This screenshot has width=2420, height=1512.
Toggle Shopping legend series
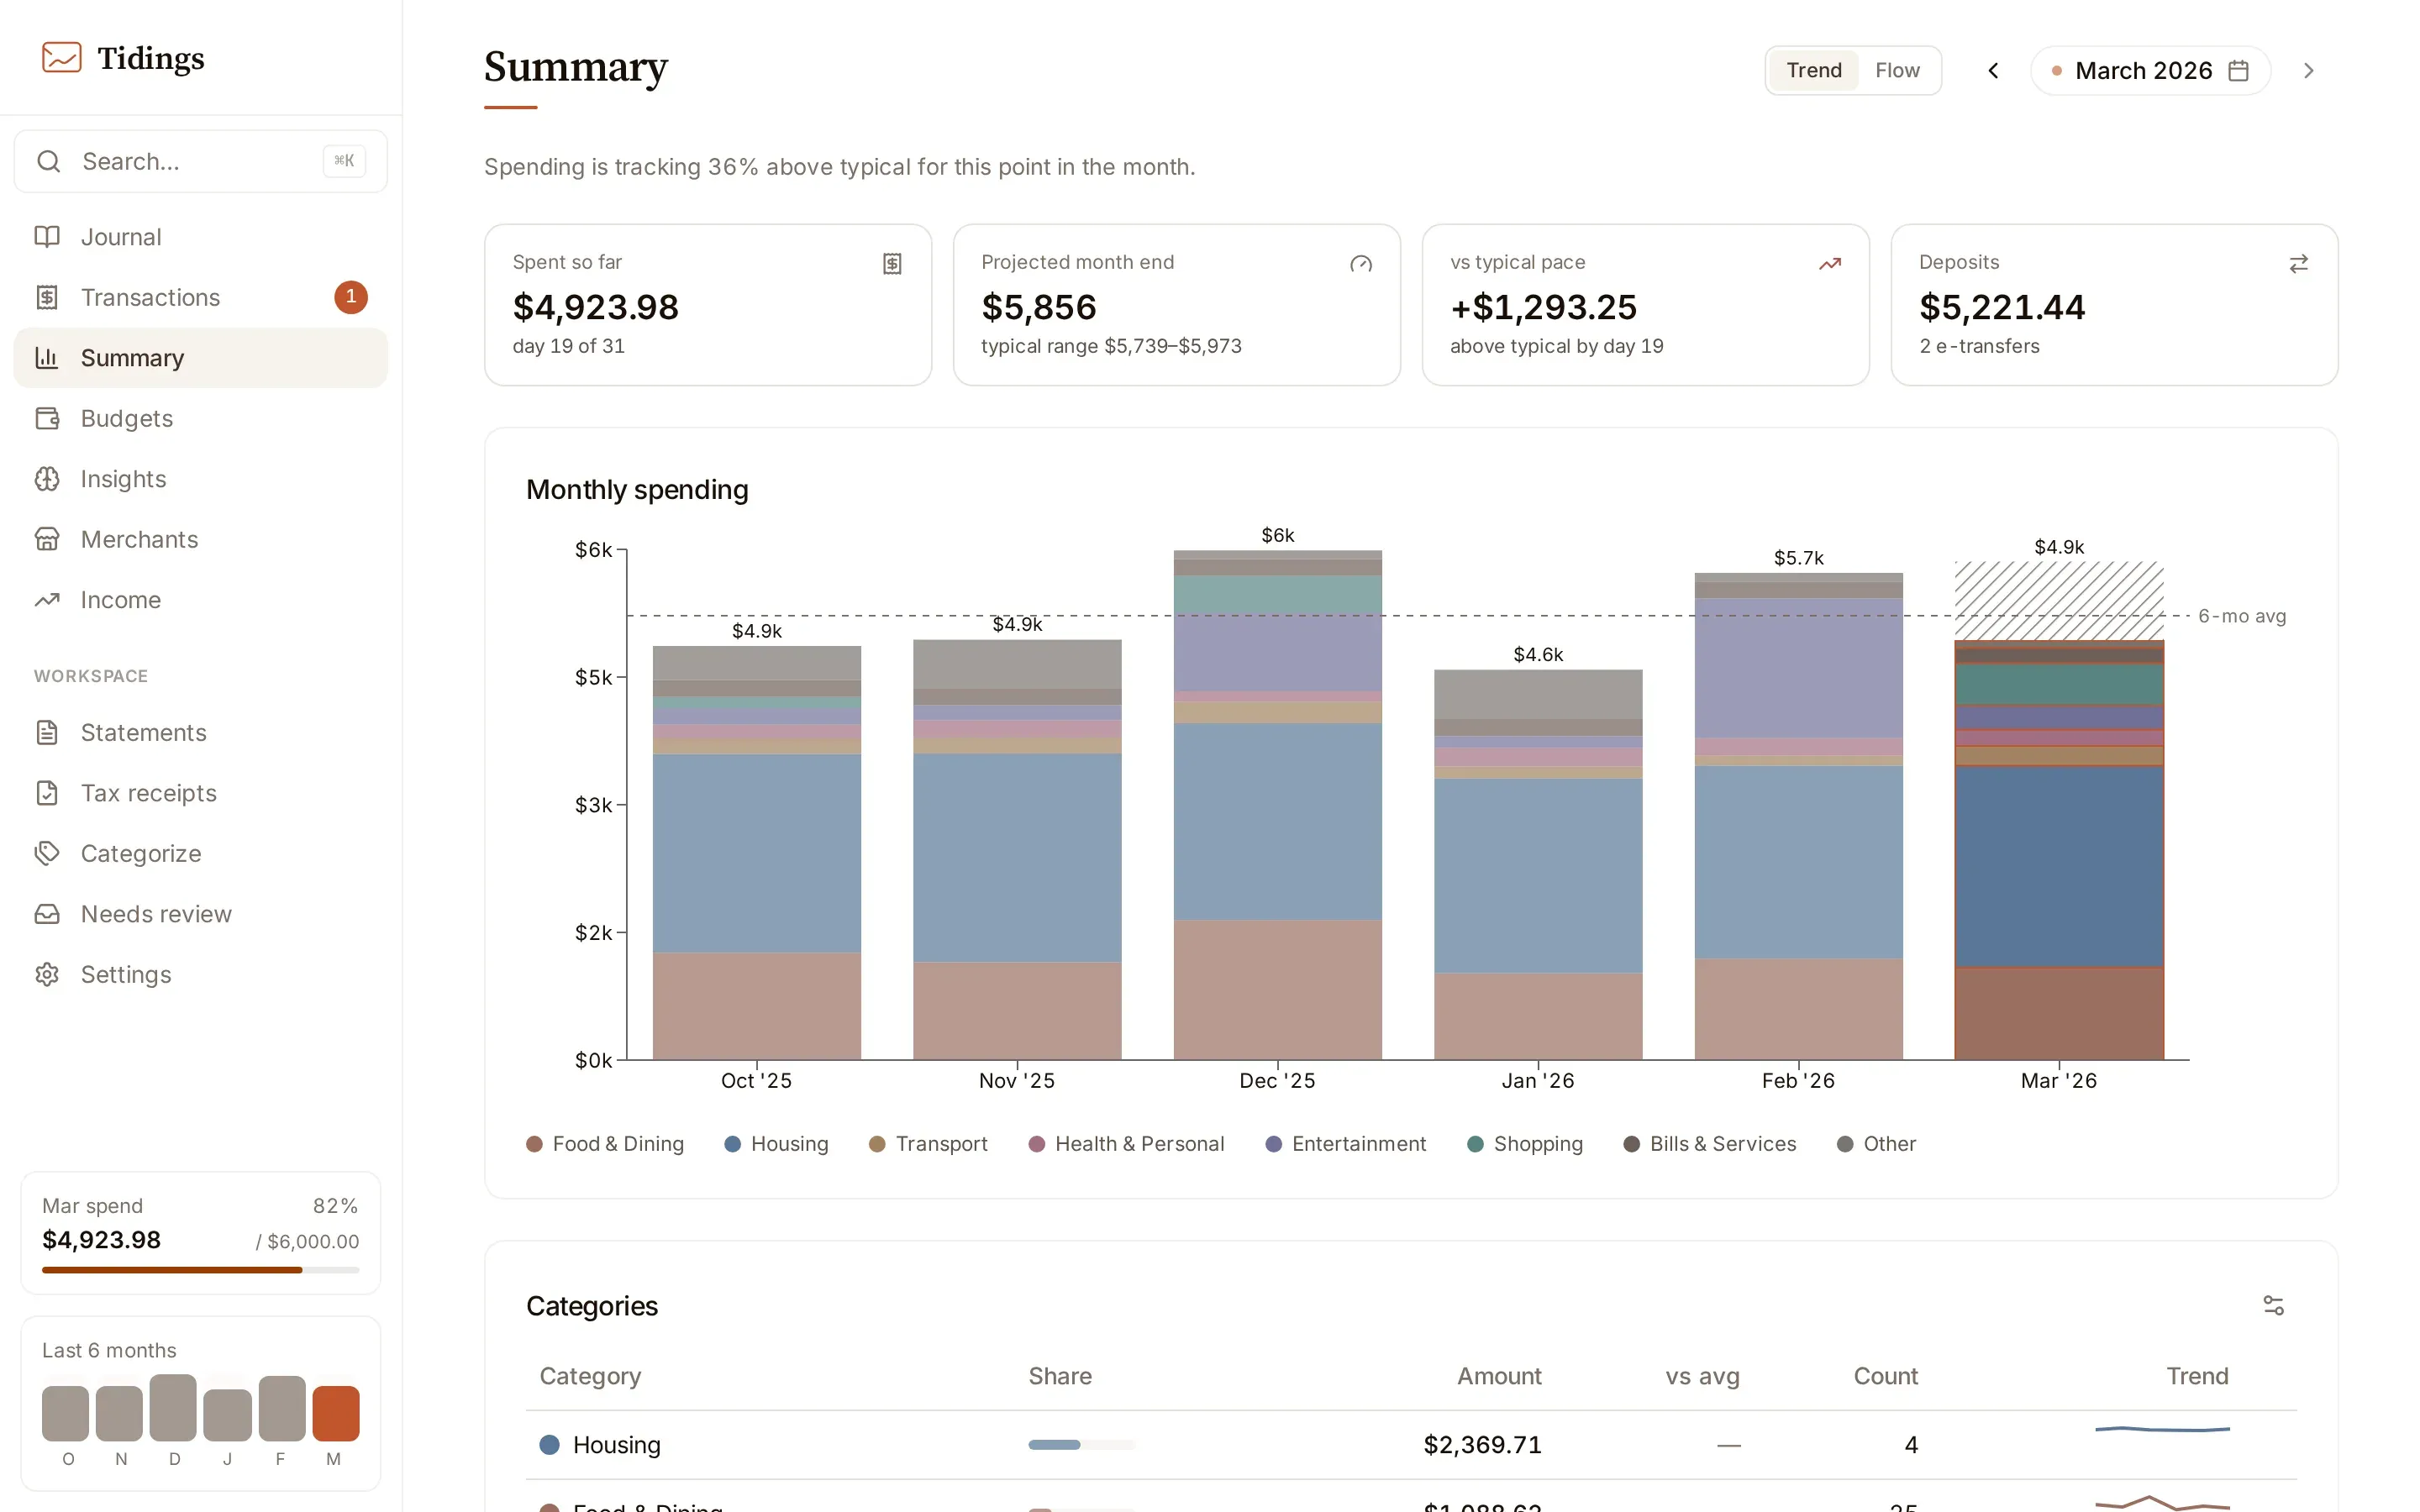click(x=1524, y=1143)
